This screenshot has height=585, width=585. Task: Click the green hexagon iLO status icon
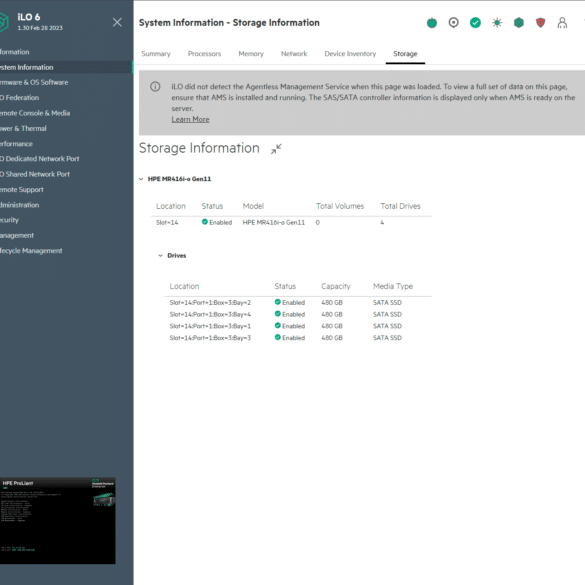pos(519,23)
